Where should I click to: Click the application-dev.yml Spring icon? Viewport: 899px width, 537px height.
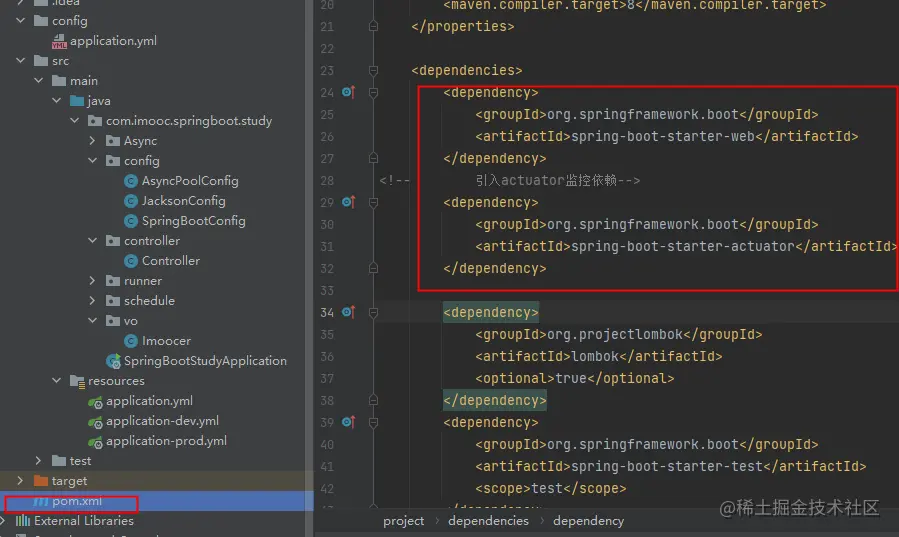click(95, 422)
